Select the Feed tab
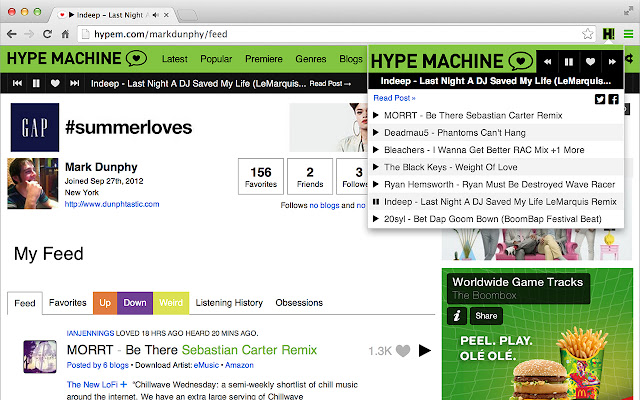 tap(25, 303)
